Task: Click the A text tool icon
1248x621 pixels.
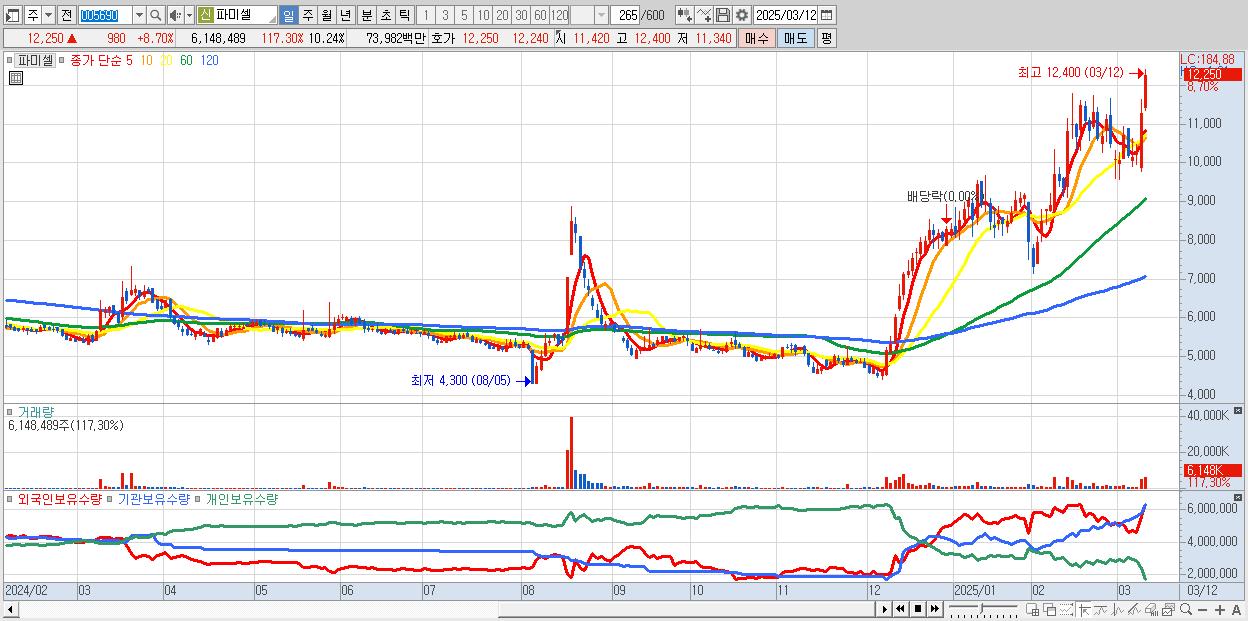Action: [1236, 610]
